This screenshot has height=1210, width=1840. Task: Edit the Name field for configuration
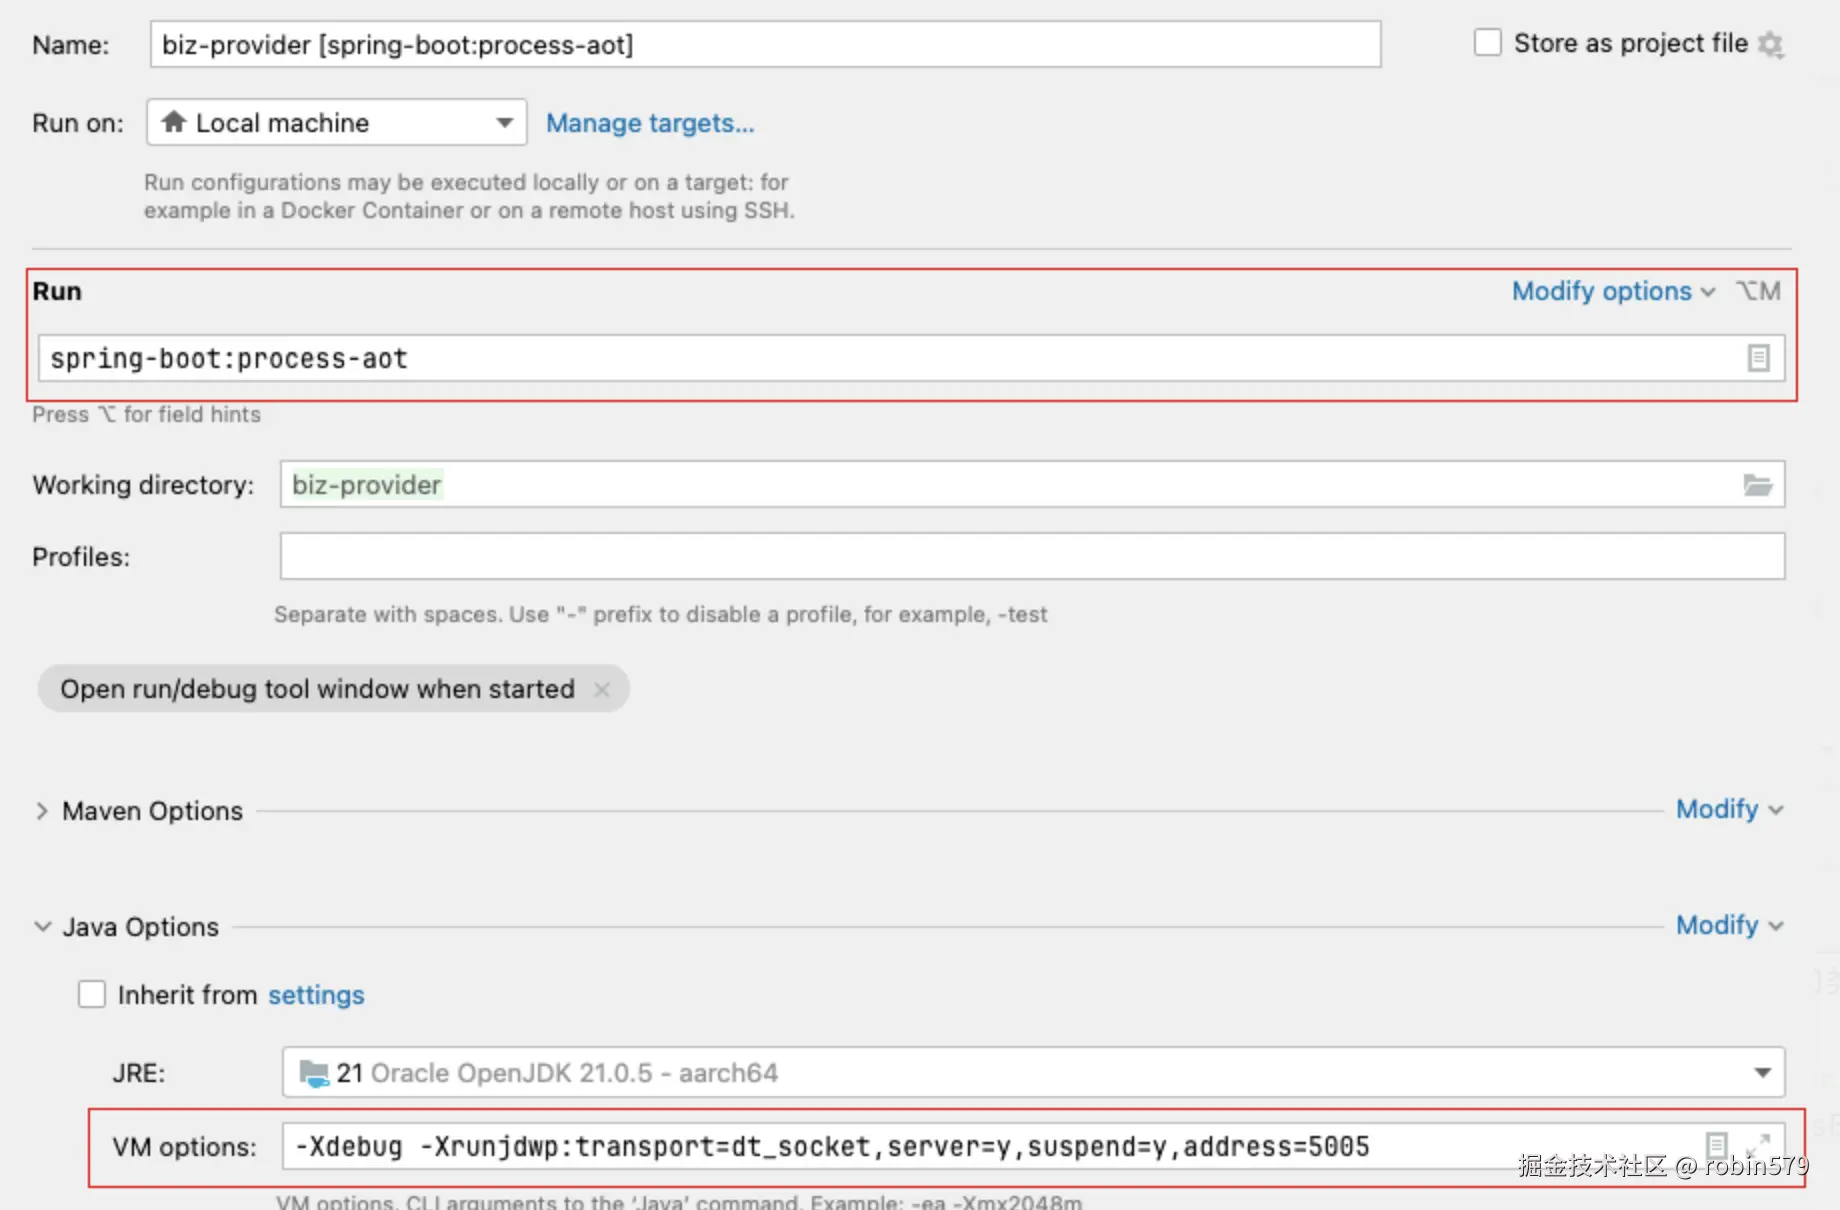click(766, 44)
